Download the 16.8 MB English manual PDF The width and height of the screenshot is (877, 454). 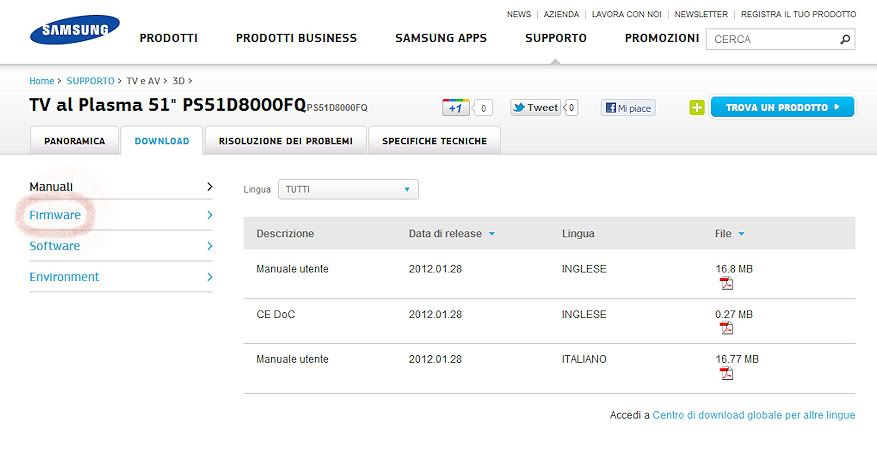point(726,283)
